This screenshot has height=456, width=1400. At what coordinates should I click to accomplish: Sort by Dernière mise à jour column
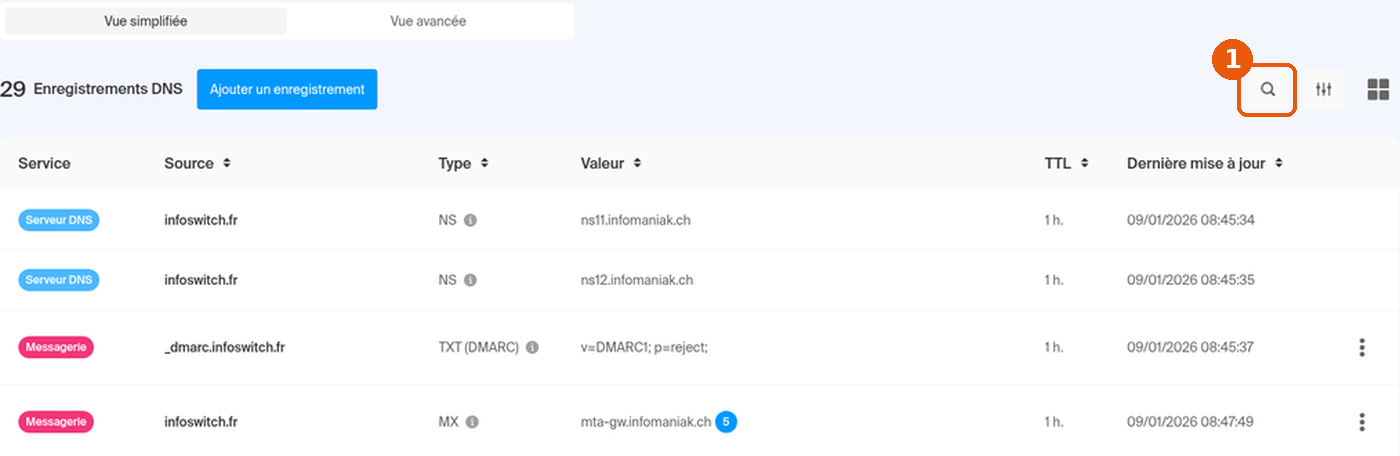coord(1205,163)
